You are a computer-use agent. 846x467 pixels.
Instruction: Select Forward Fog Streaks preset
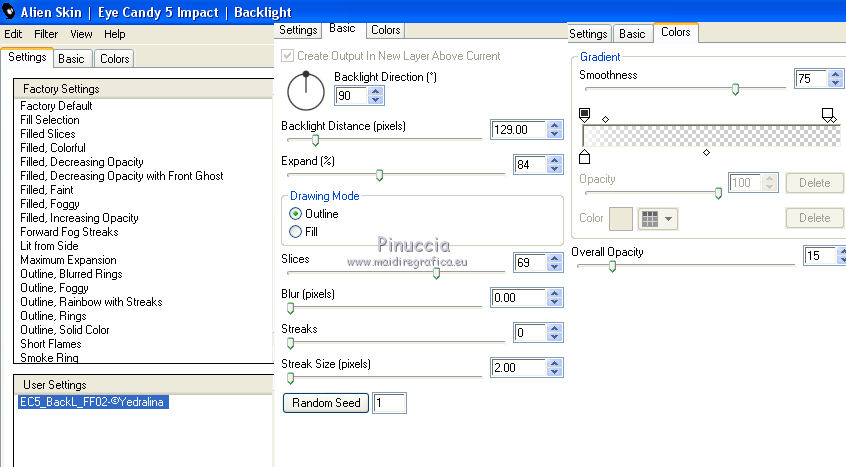(x=69, y=232)
